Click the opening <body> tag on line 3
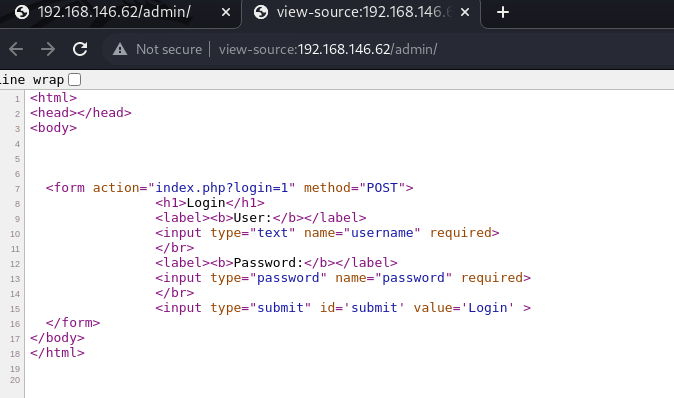The height and width of the screenshot is (398, 674). (53, 128)
